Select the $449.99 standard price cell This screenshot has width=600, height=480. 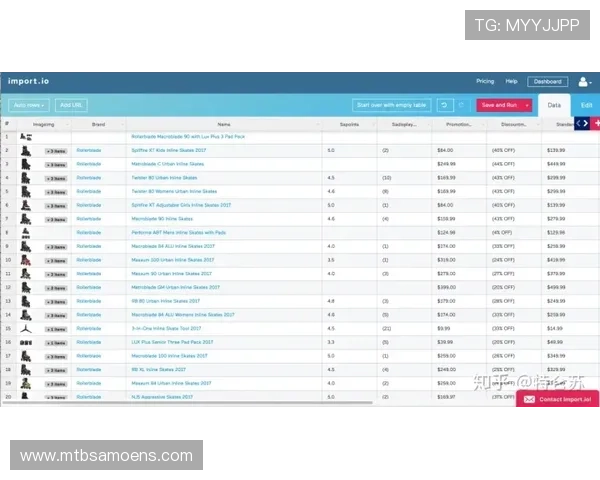(x=570, y=164)
